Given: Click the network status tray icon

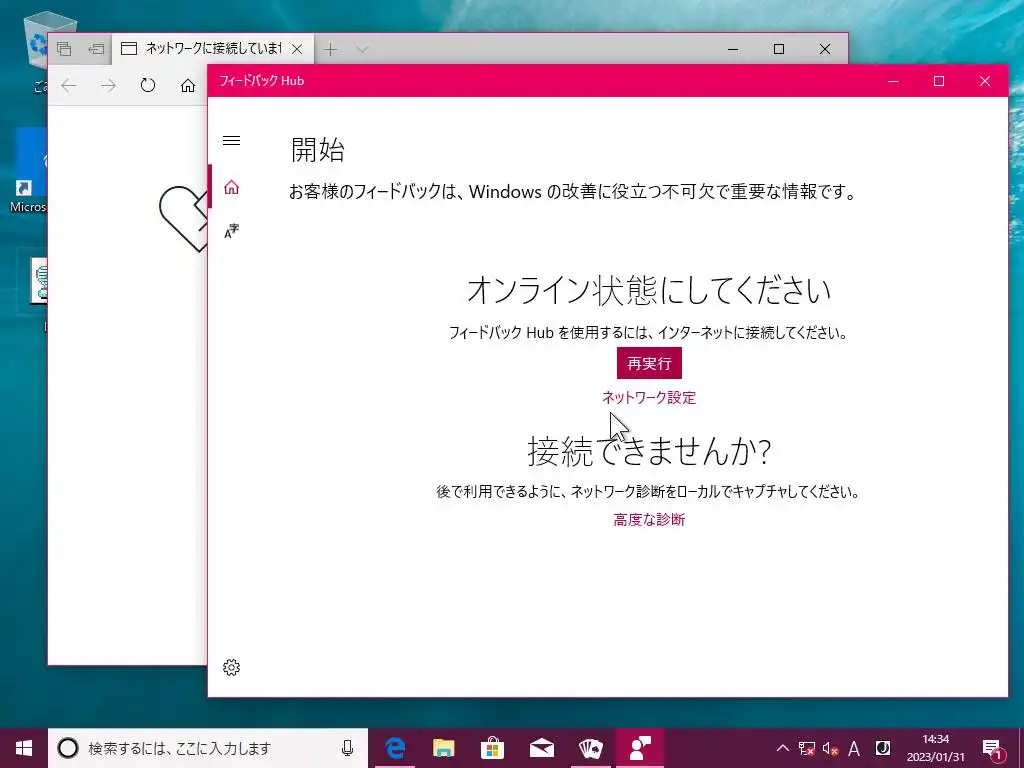Looking at the screenshot, I should pyautogui.click(x=807, y=748).
